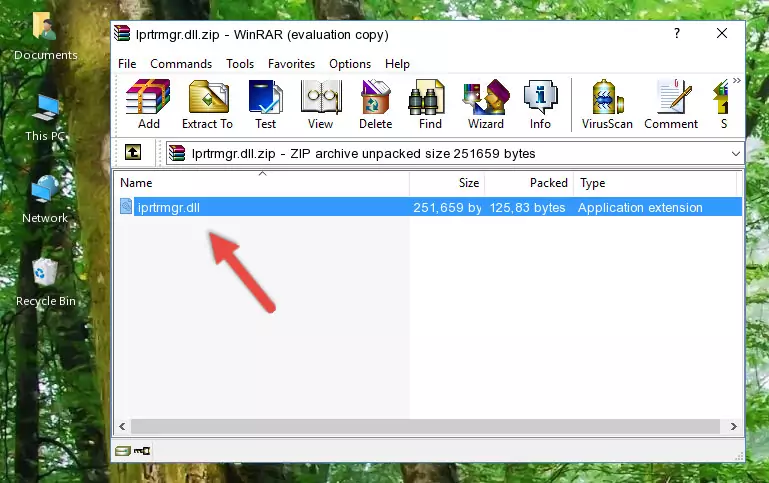Click the archive icon in the address bar
769x483 pixels.
[x=177, y=153]
